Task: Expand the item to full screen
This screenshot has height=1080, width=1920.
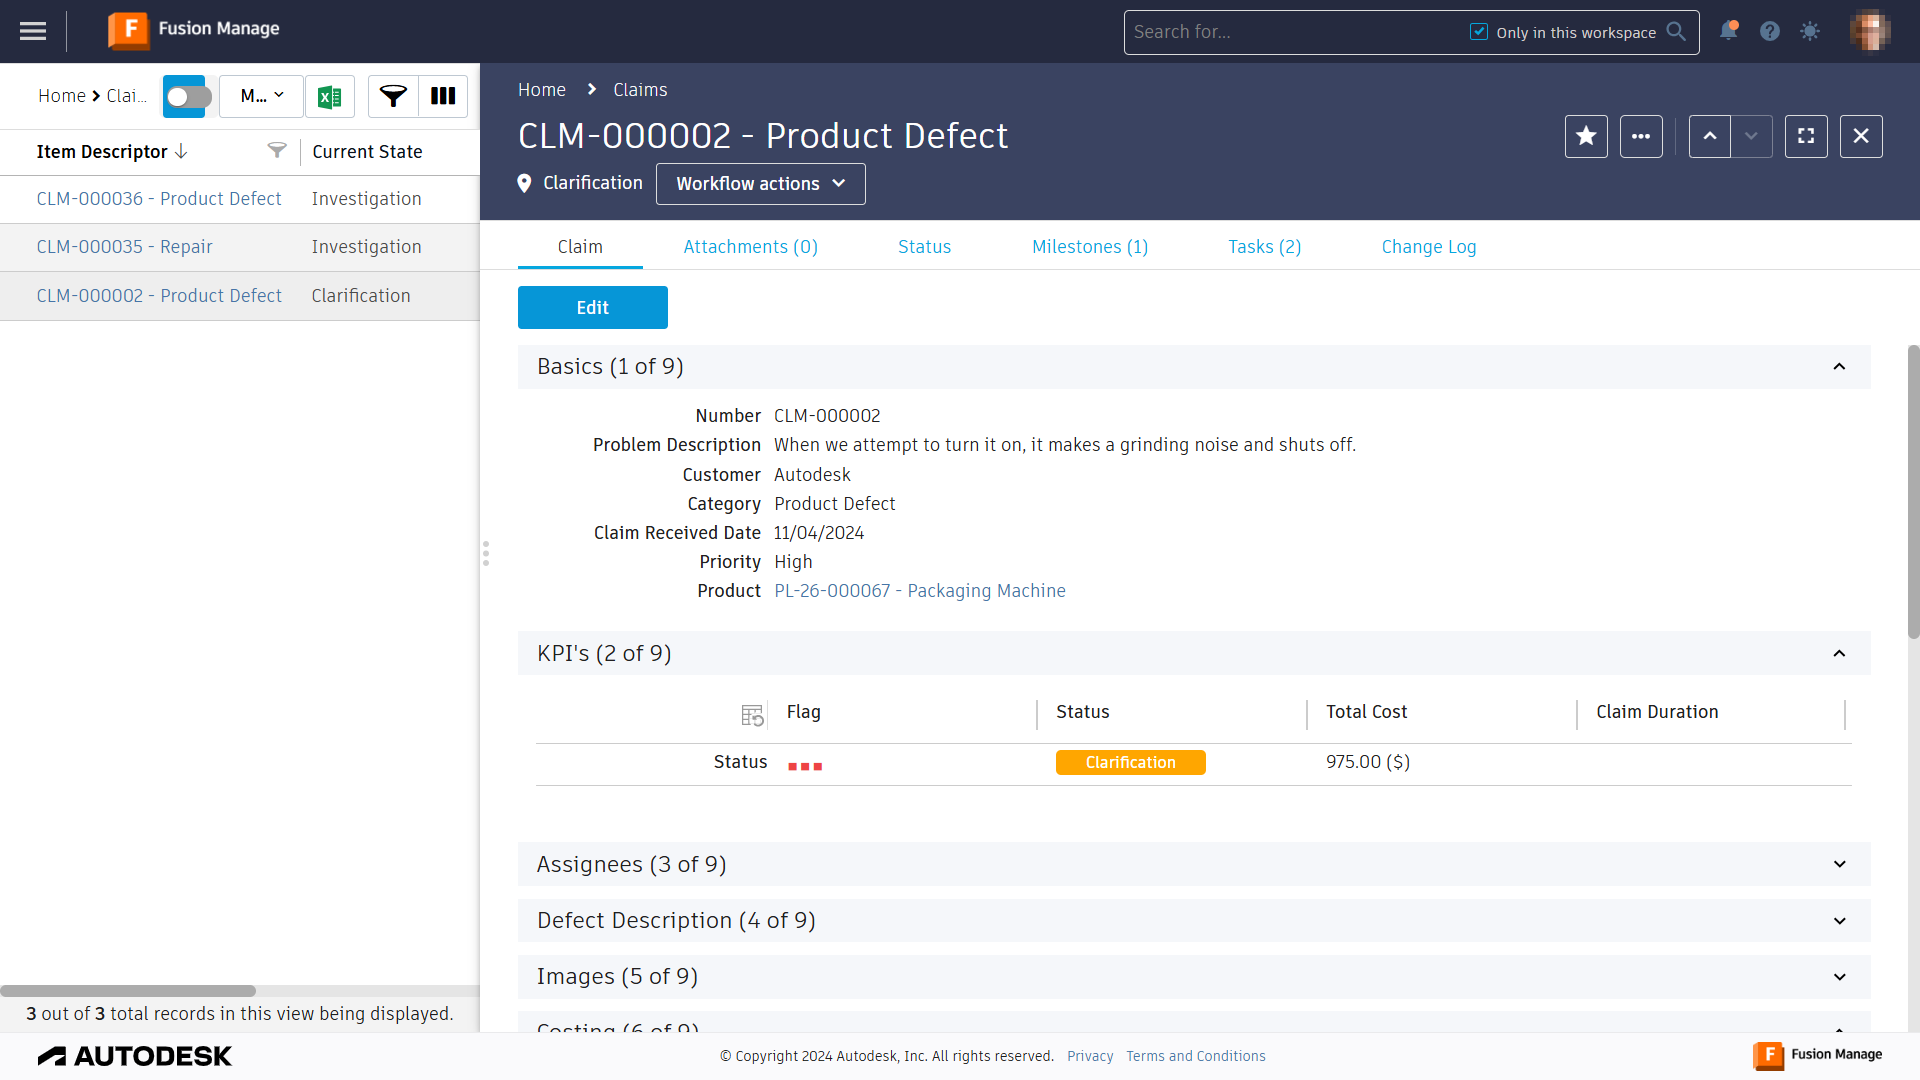Action: tap(1806, 136)
